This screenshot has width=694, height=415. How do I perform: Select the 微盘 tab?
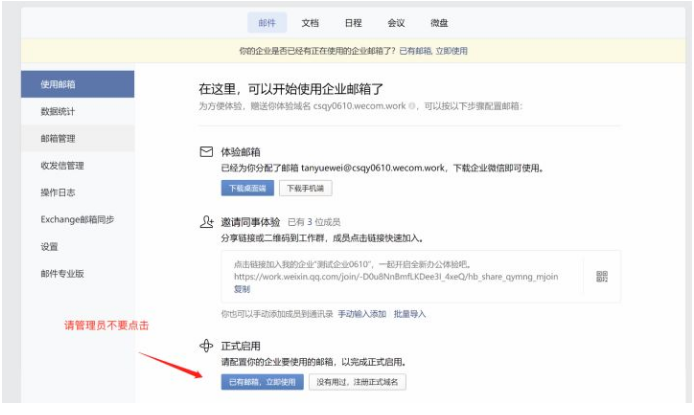[439, 22]
